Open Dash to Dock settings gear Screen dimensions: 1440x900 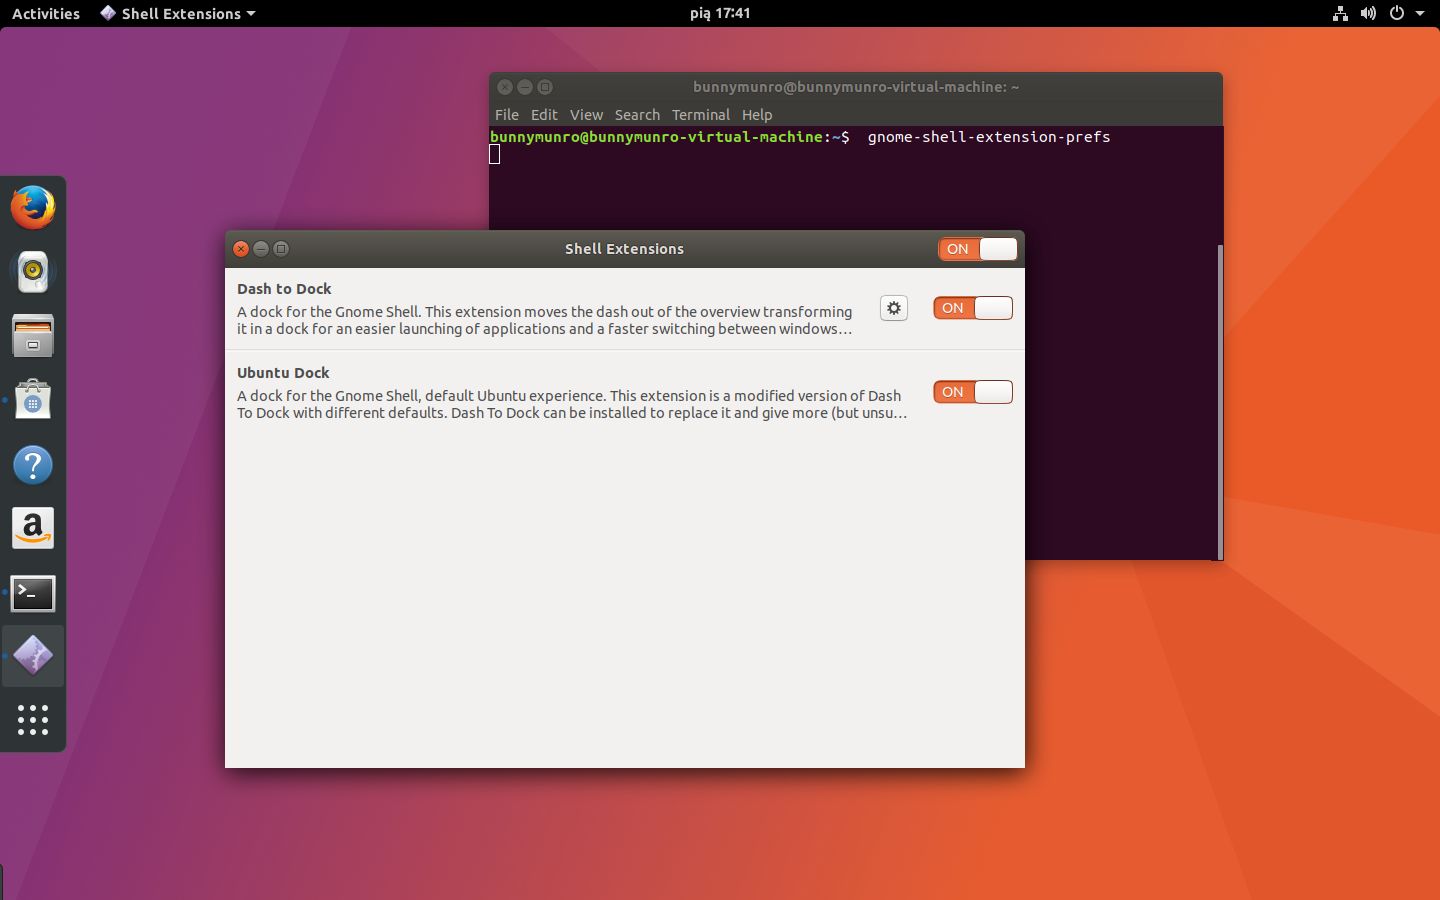(894, 308)
